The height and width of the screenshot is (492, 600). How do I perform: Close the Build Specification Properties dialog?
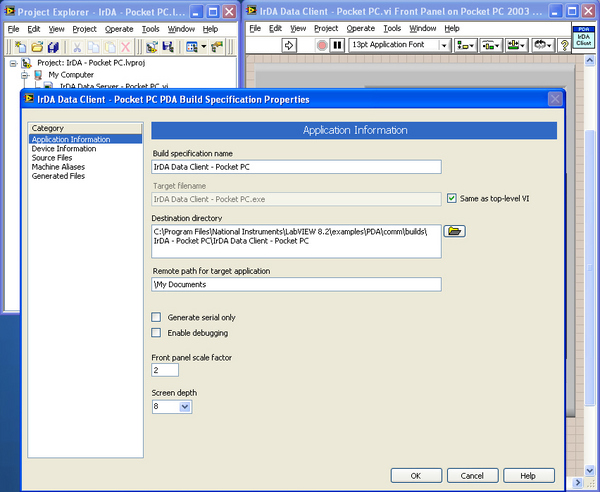(x=555, y=99)
